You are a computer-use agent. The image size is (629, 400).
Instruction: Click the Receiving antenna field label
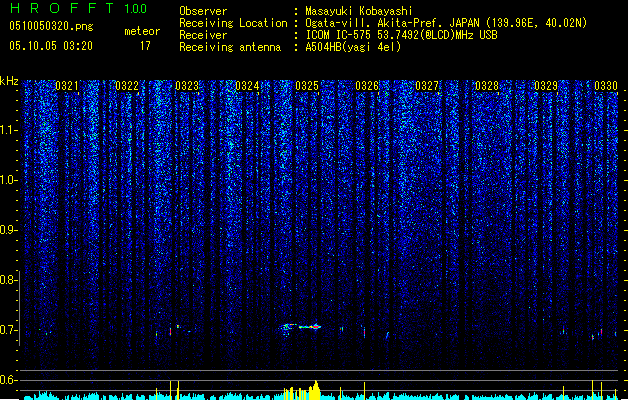230,47
